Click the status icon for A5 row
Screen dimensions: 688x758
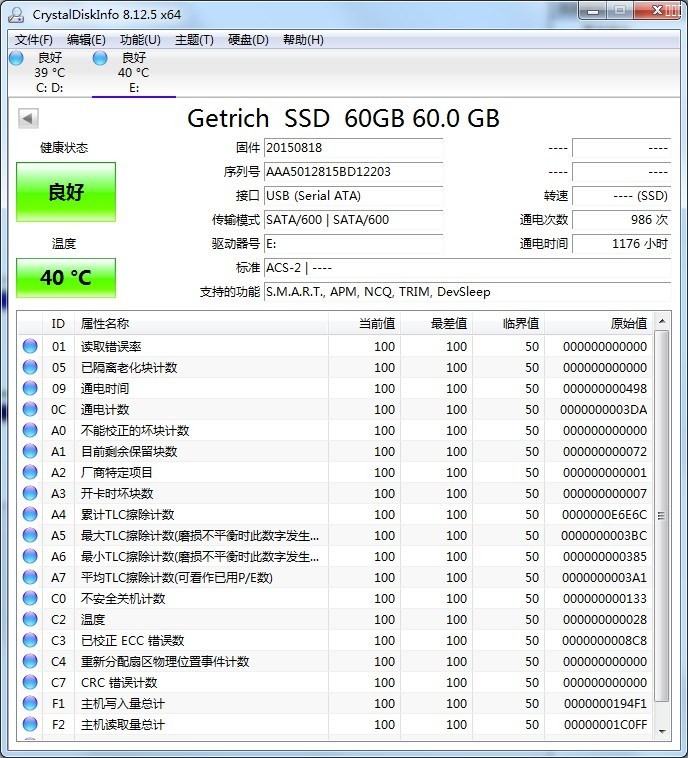30,535
